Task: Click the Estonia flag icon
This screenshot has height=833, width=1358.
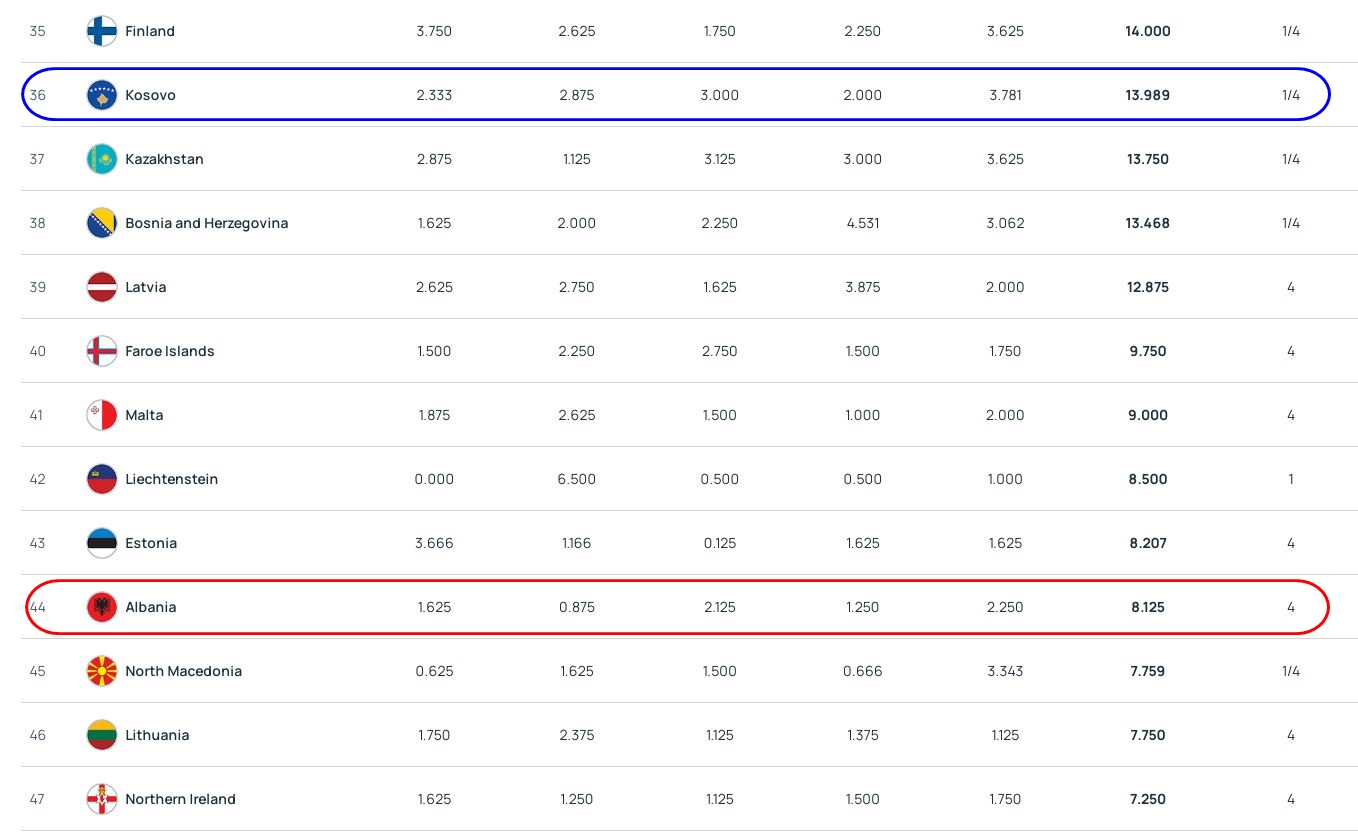Action: click(102, 543)
